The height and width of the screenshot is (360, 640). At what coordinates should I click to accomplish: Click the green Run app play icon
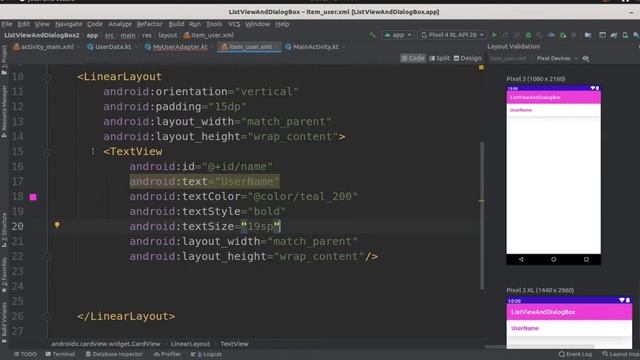pos(494,35)
